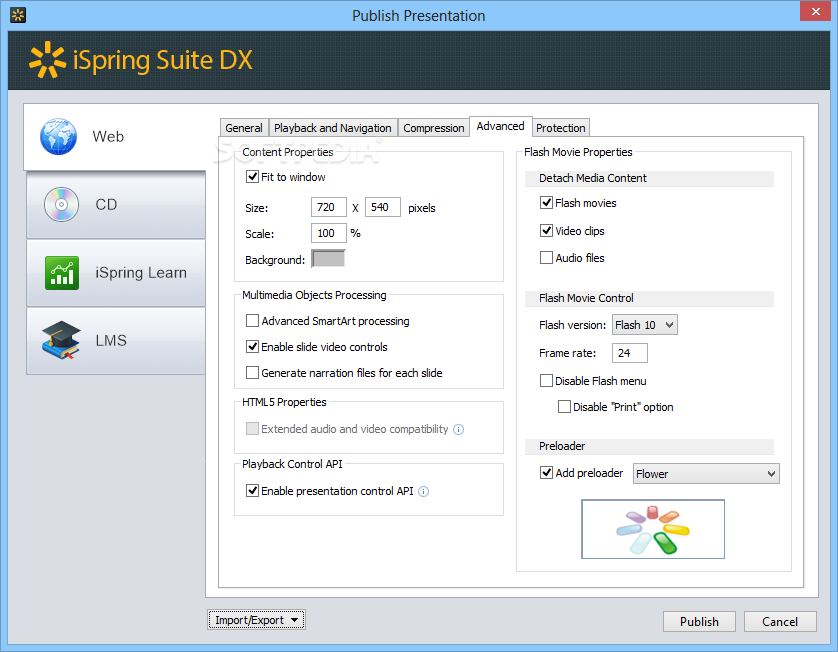Close the Publish Presentation window
838x652 pixels.
(816, 11)
